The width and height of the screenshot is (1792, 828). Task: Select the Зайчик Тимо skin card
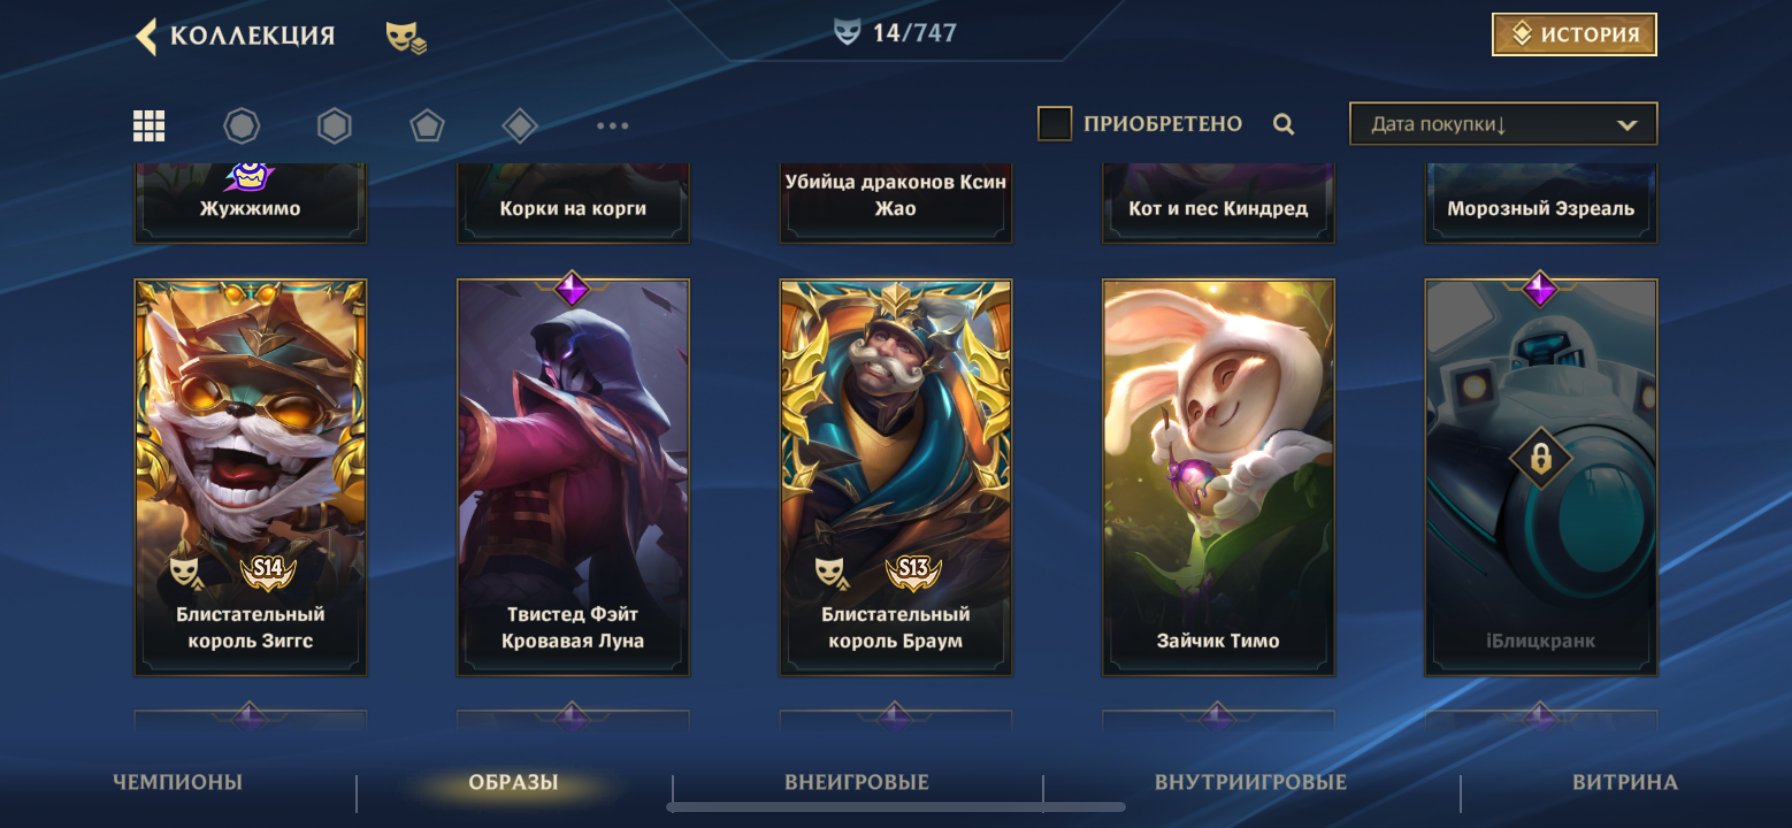click(x=1218, y=477)
